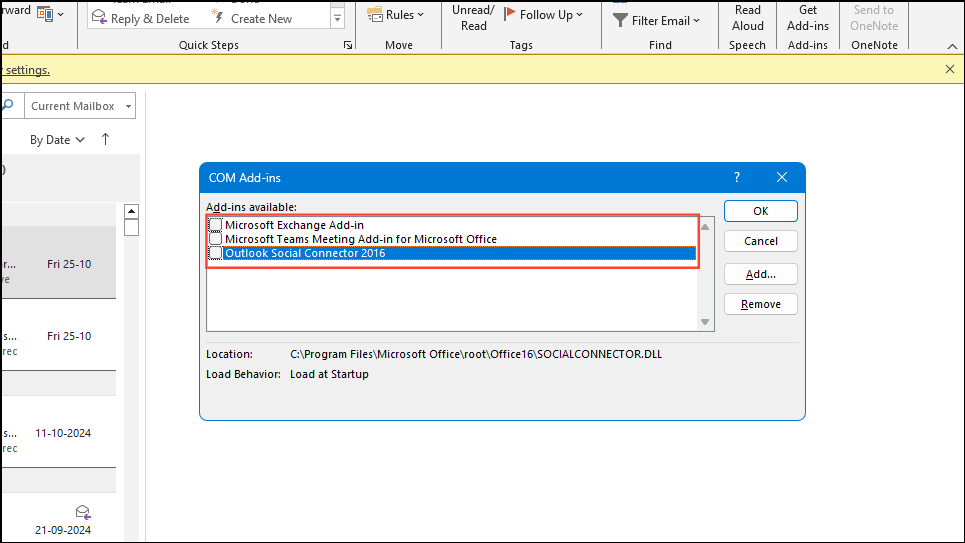Click OK in COM Add-ins dialog

click(761, 211)
